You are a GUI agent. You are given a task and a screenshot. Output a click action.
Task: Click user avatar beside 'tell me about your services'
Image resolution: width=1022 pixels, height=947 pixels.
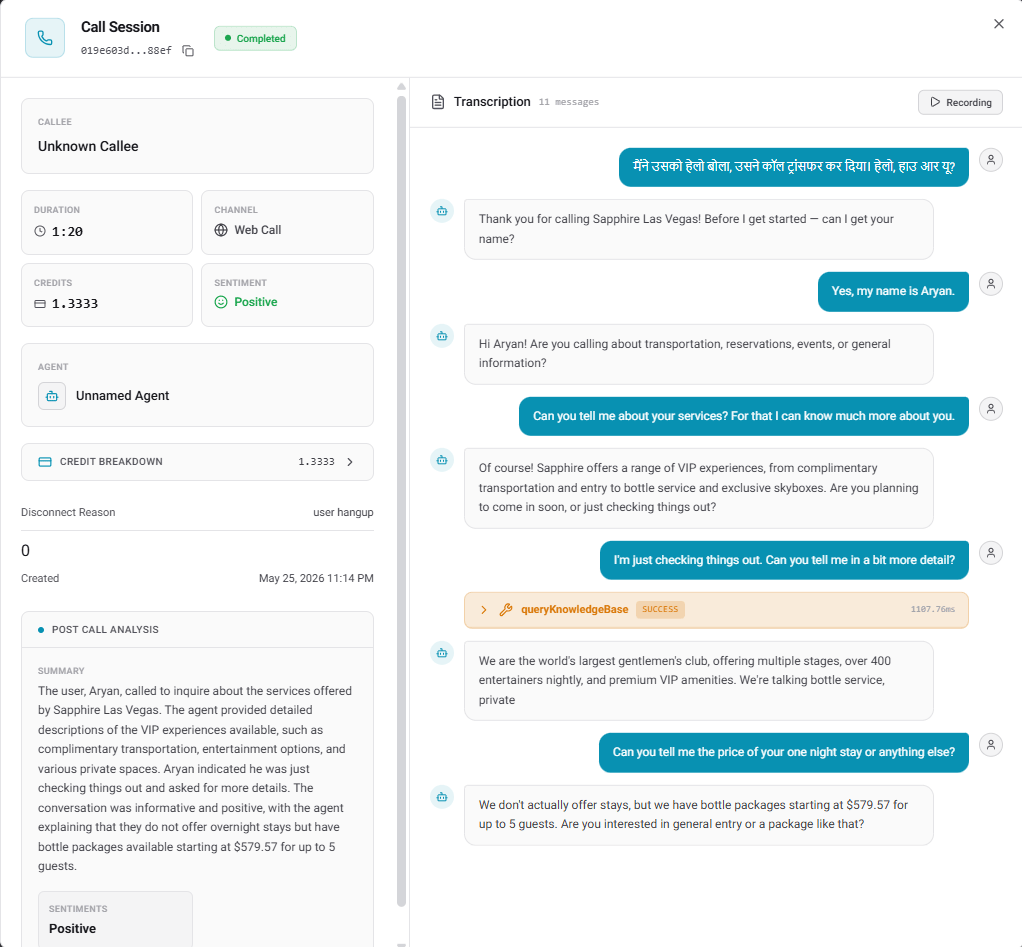pyautogui.click(x=991, y=409)
